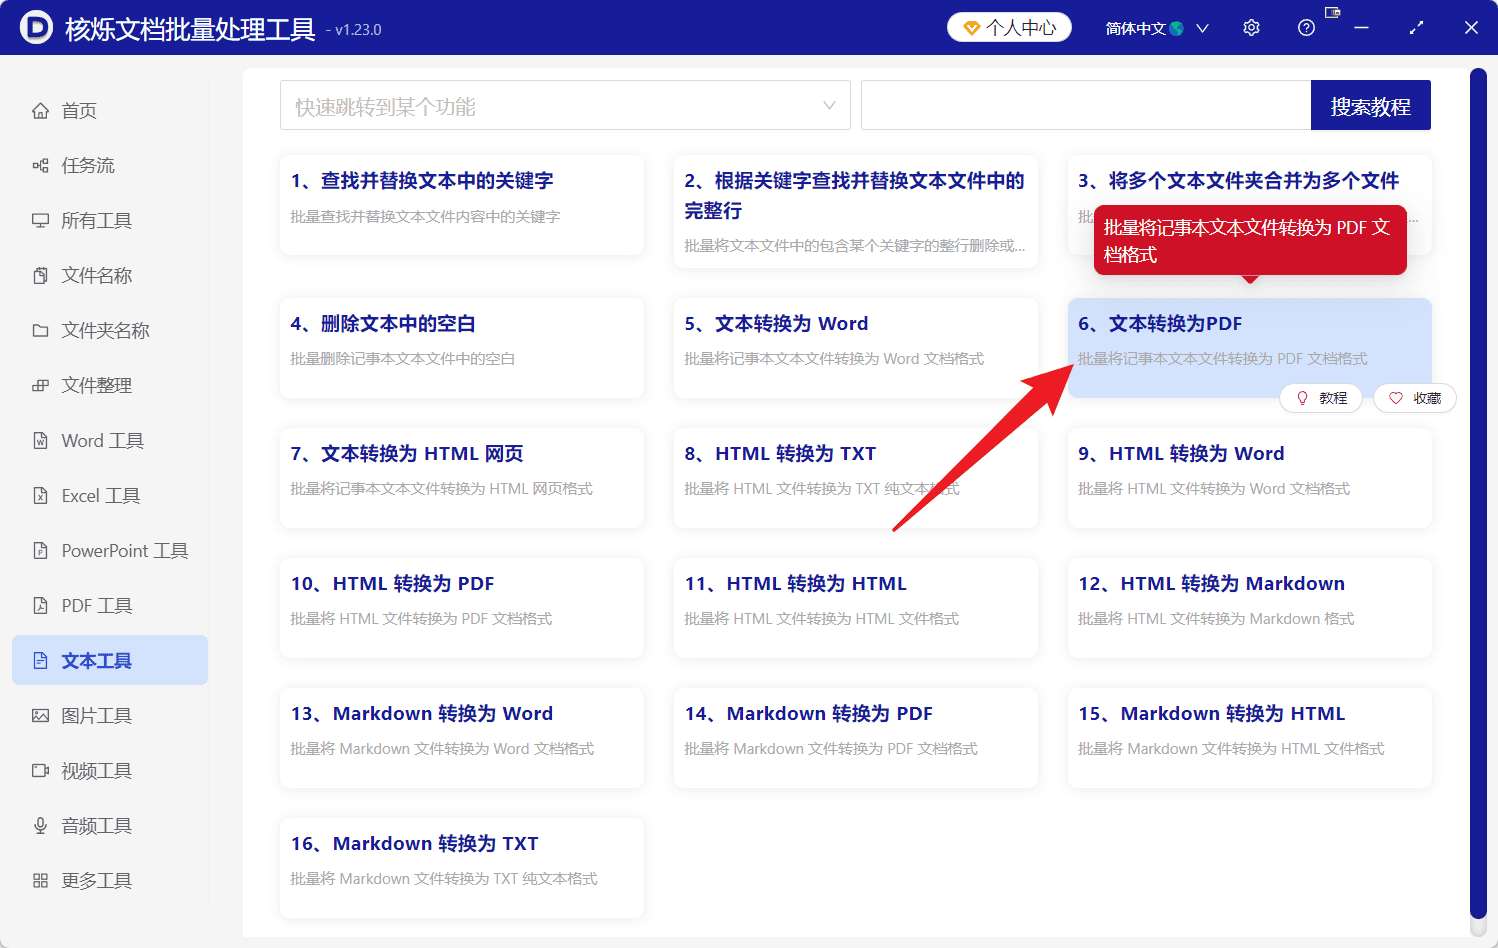The width and height of the screenshot is (1498, 948).
Task: Open card 9、HTML 转换为 Word
Action: click(1250, 478)
